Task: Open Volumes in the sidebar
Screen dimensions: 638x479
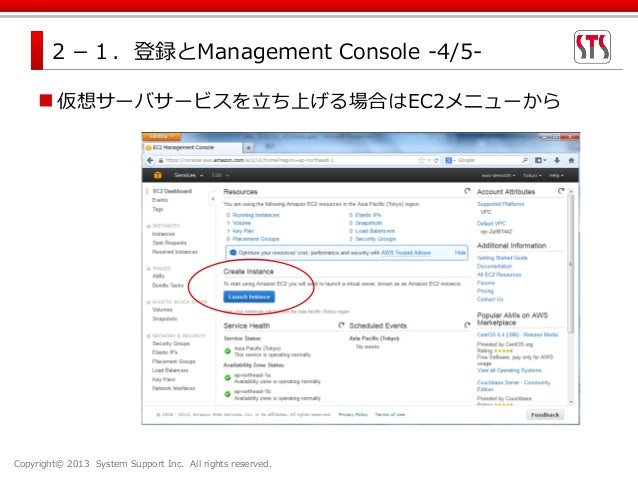Action: [x=162, y=310]
